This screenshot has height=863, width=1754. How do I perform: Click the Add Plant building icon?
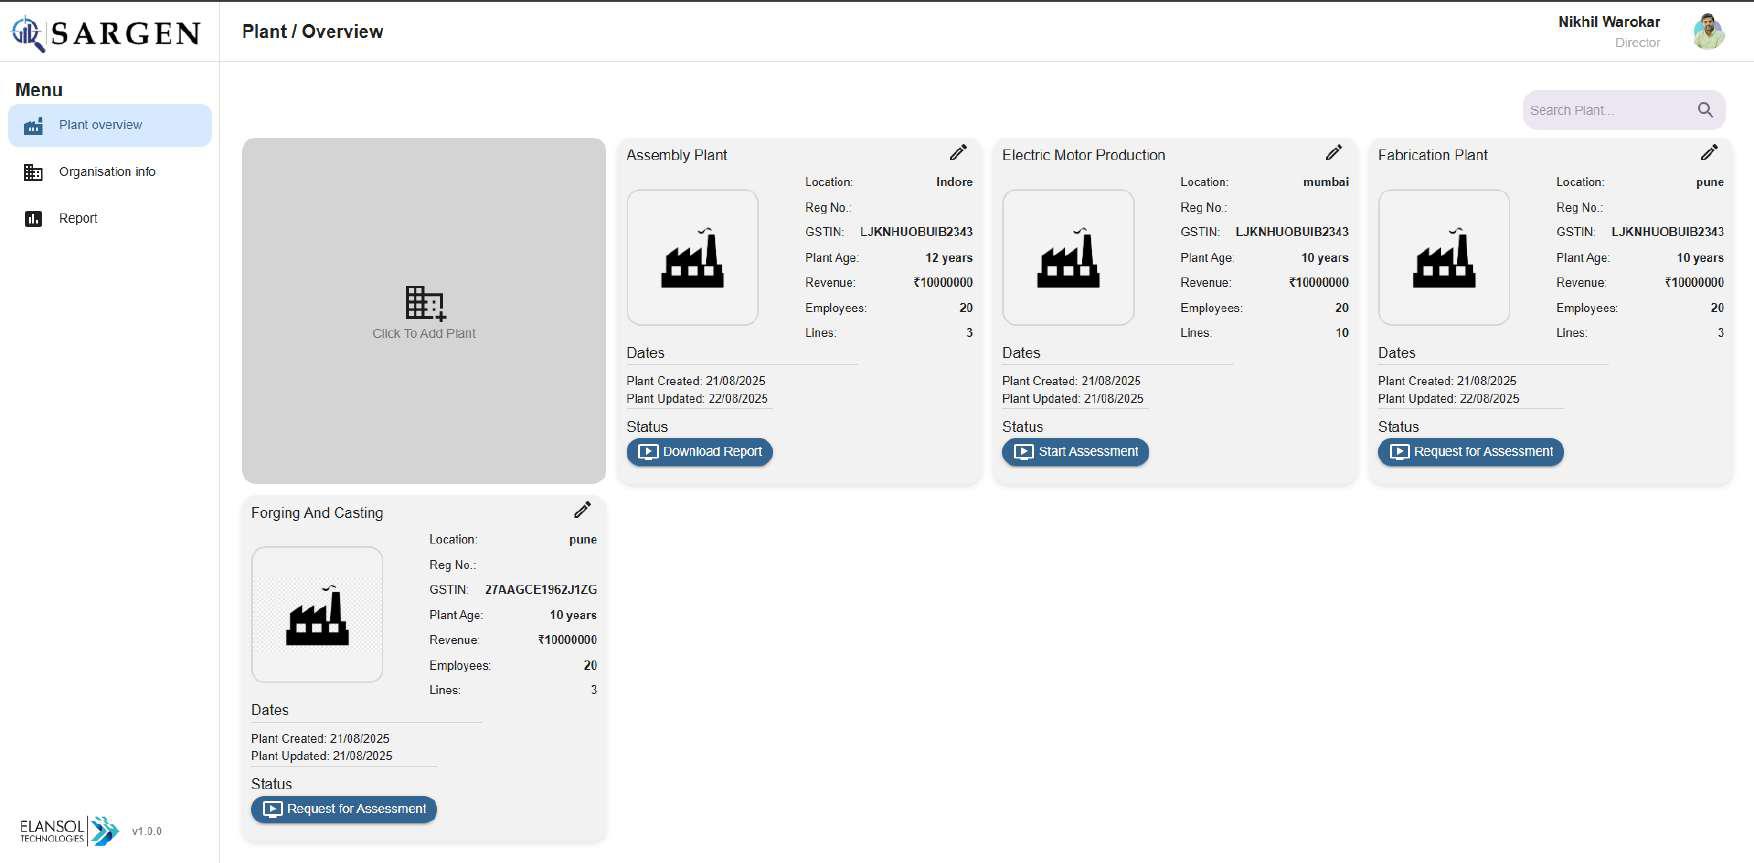pos(425,303)
